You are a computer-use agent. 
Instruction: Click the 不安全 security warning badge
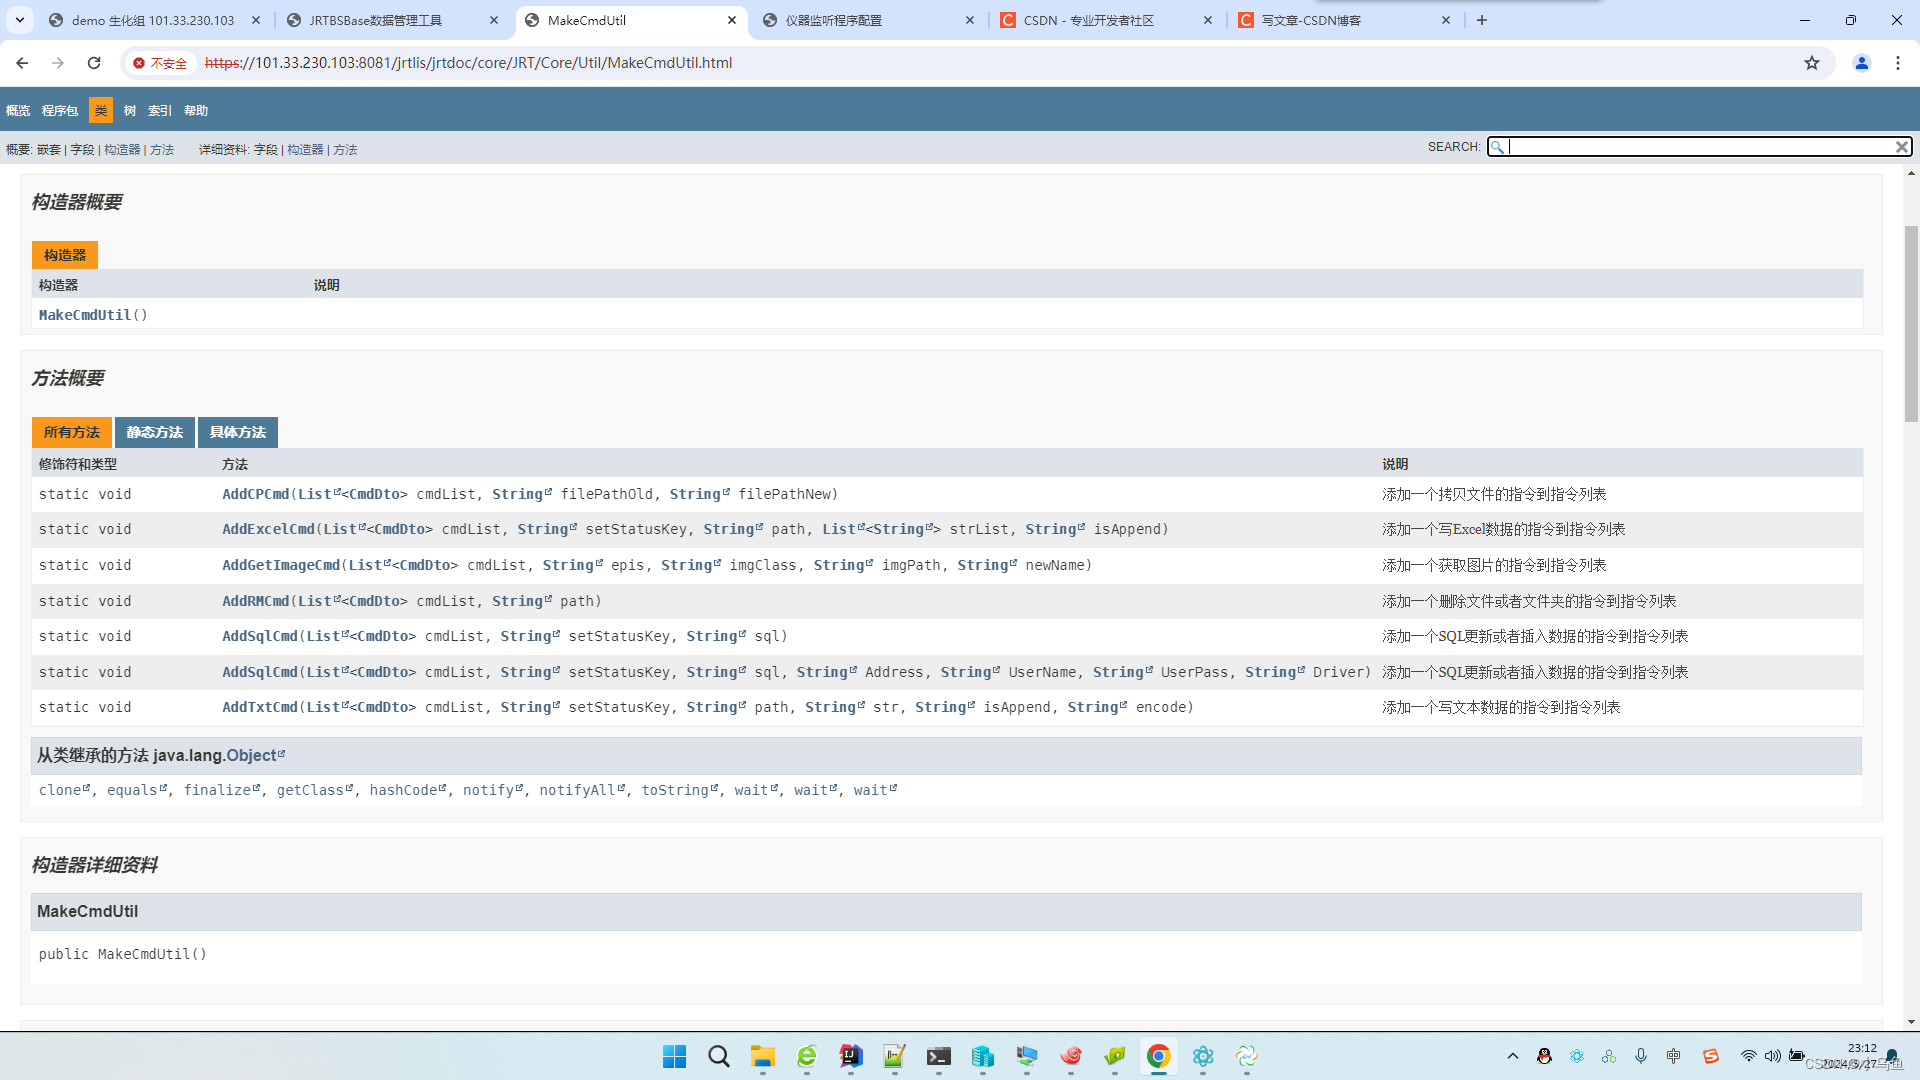click(x=160, y=63)
